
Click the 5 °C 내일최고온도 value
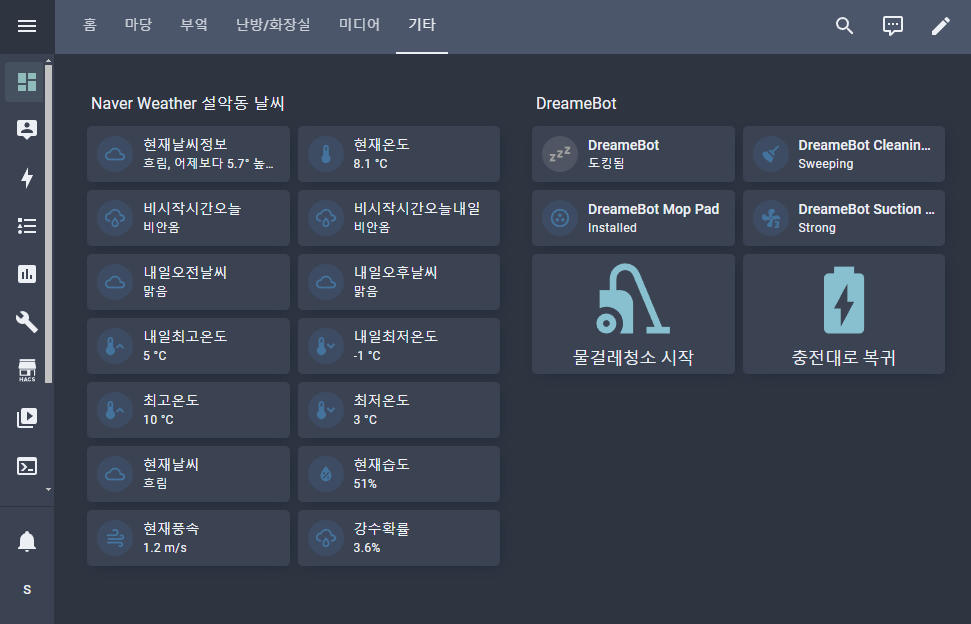pyautogui.click(x=155, y=355)
